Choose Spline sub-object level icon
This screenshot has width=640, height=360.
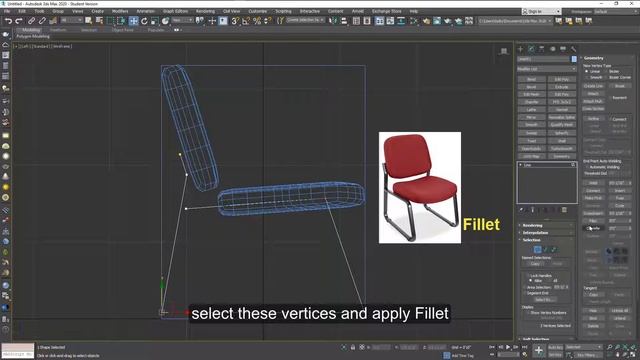coord(554,249)
